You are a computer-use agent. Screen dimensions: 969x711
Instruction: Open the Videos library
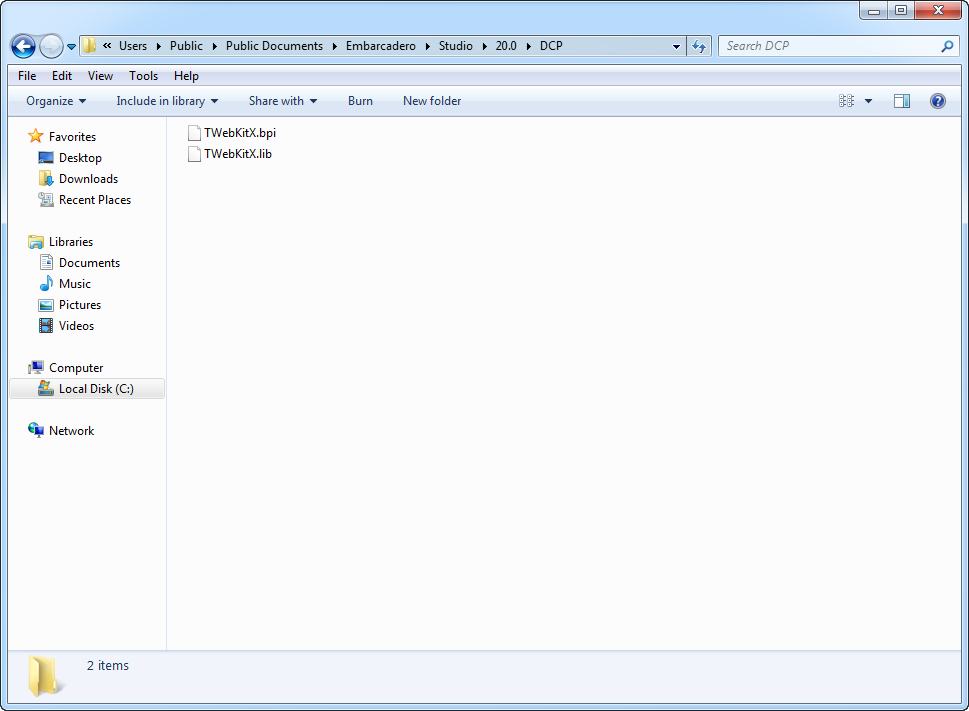pyautogui.click(x=77, y=326)
